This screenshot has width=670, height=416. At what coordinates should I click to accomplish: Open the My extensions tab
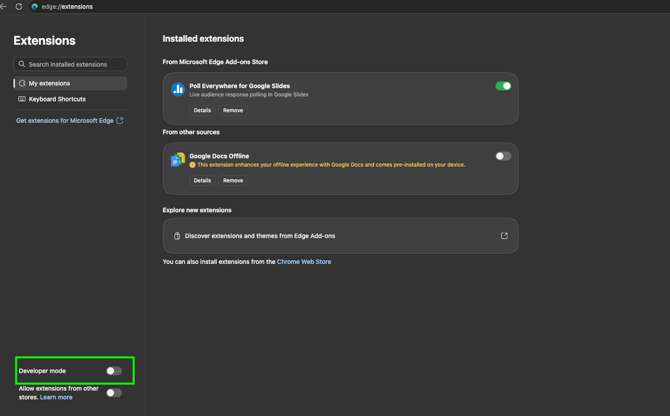click(x=71, y=83)
